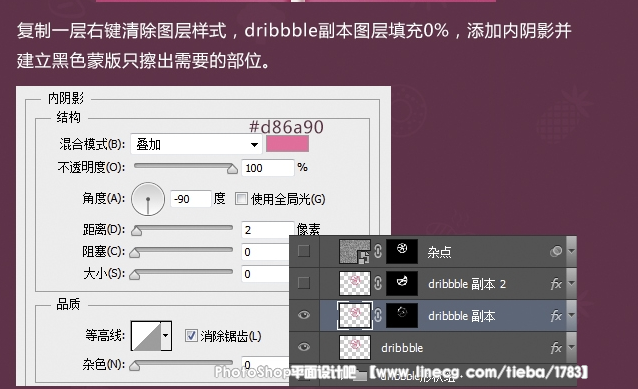Image resolution: width=638 pixels, height=389 pixels.
Task: Click the #d86a90 color code text
Action: (x=286, y=127)
